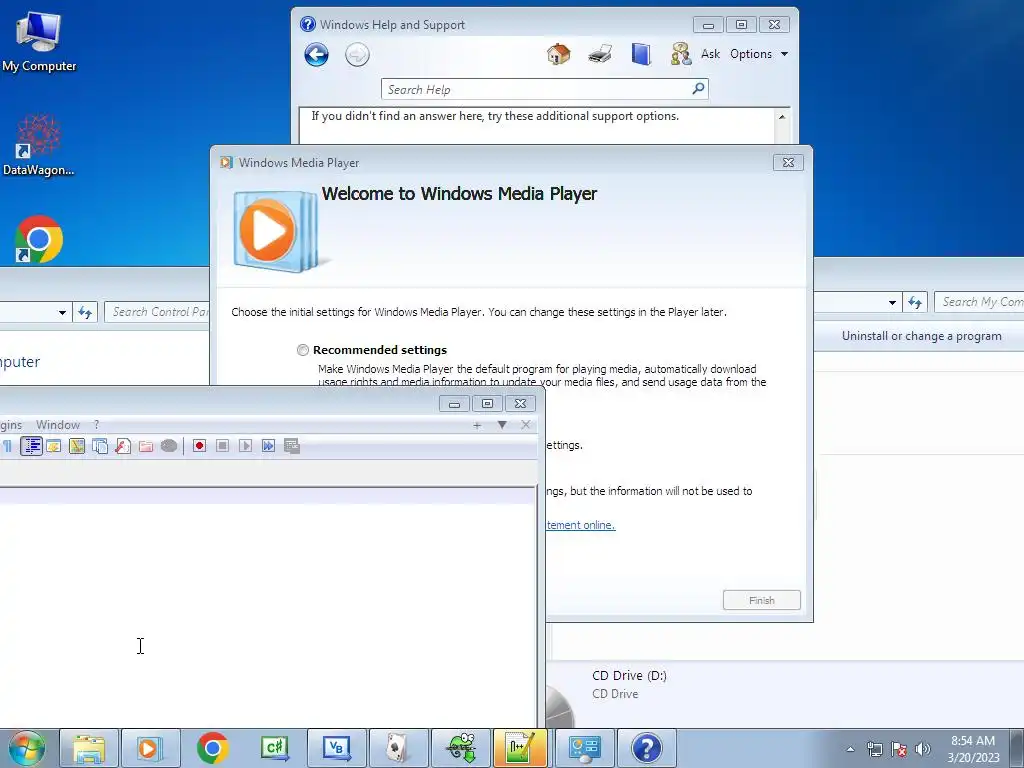Switch to Notepad++ on the taskbar
This screenshot has width=1024, height=768.
click(x=520, y=748)
